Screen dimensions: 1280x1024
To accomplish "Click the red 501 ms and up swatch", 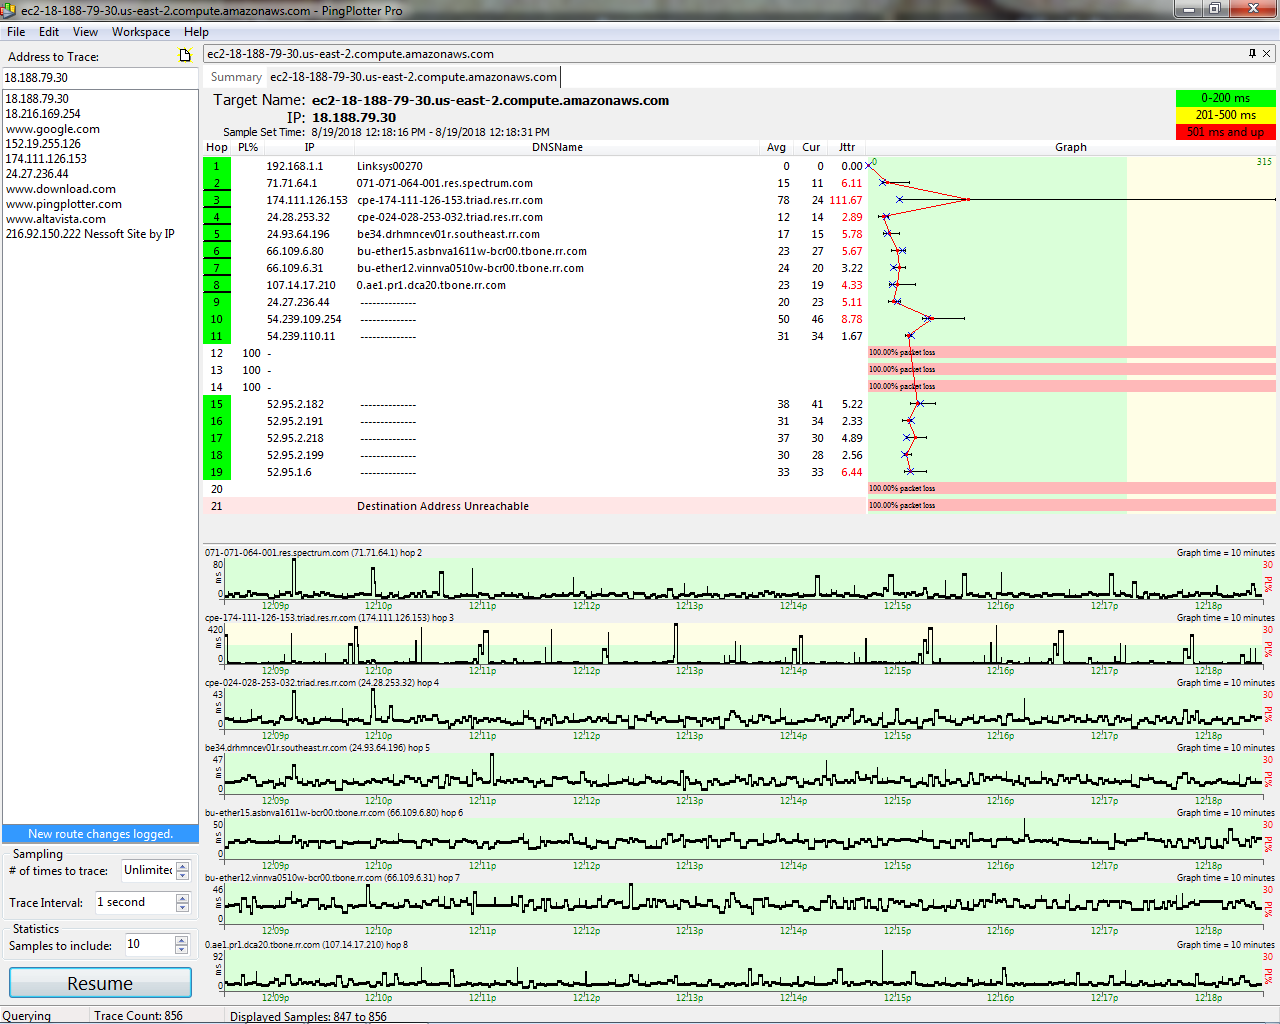I will [x=1225, y=132].
